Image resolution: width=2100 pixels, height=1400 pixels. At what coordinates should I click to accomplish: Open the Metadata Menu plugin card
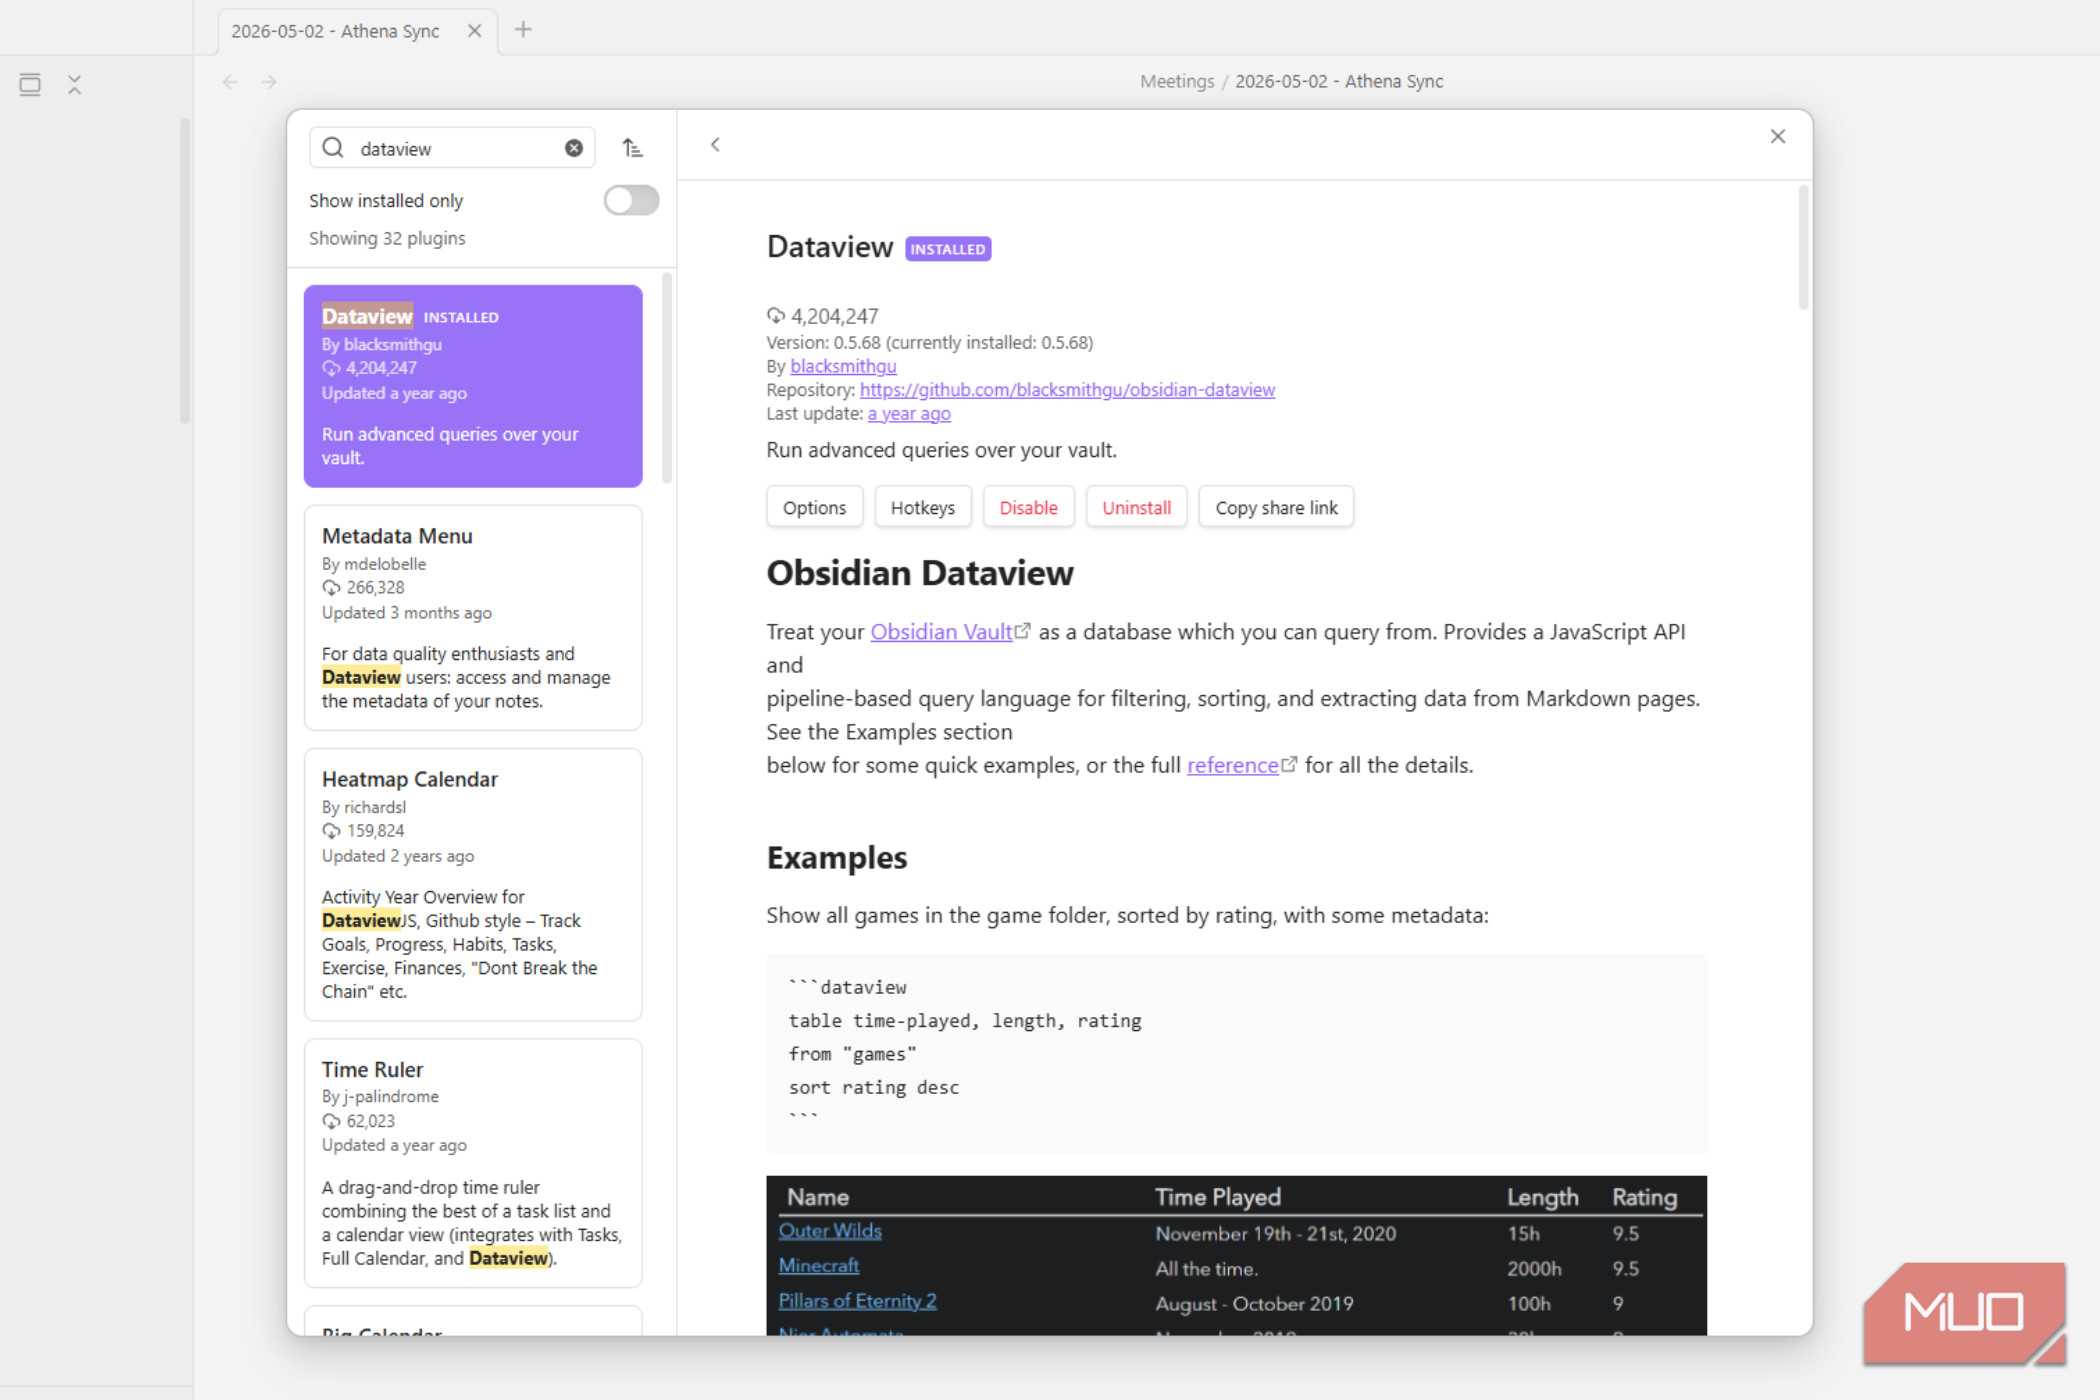click(x=473, y=617)
